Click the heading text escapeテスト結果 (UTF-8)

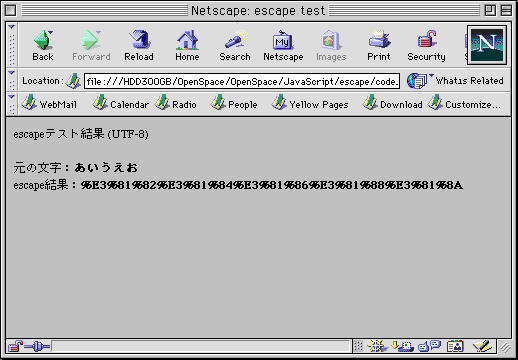[x=81, y=134]
